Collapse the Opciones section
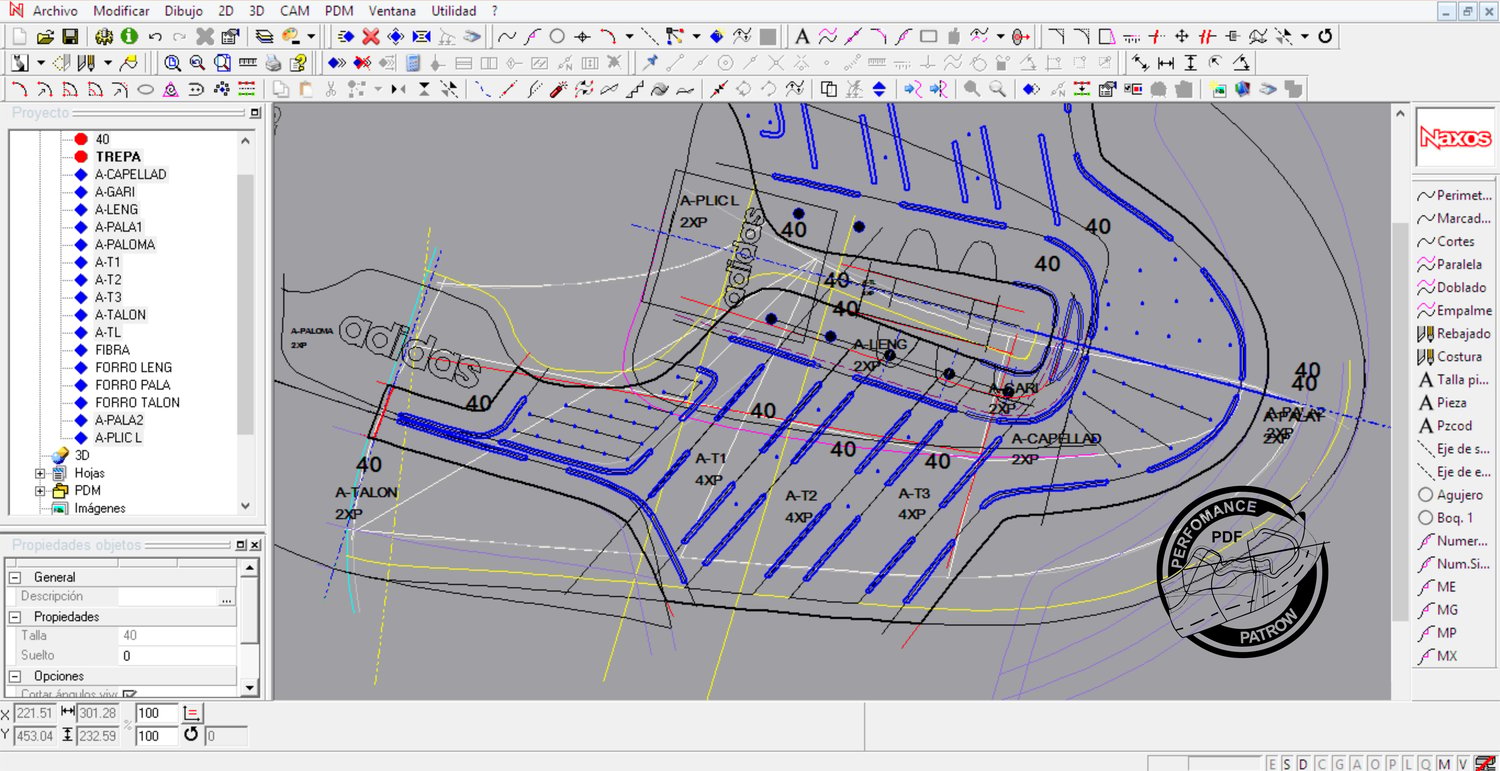 click(15, 676)
